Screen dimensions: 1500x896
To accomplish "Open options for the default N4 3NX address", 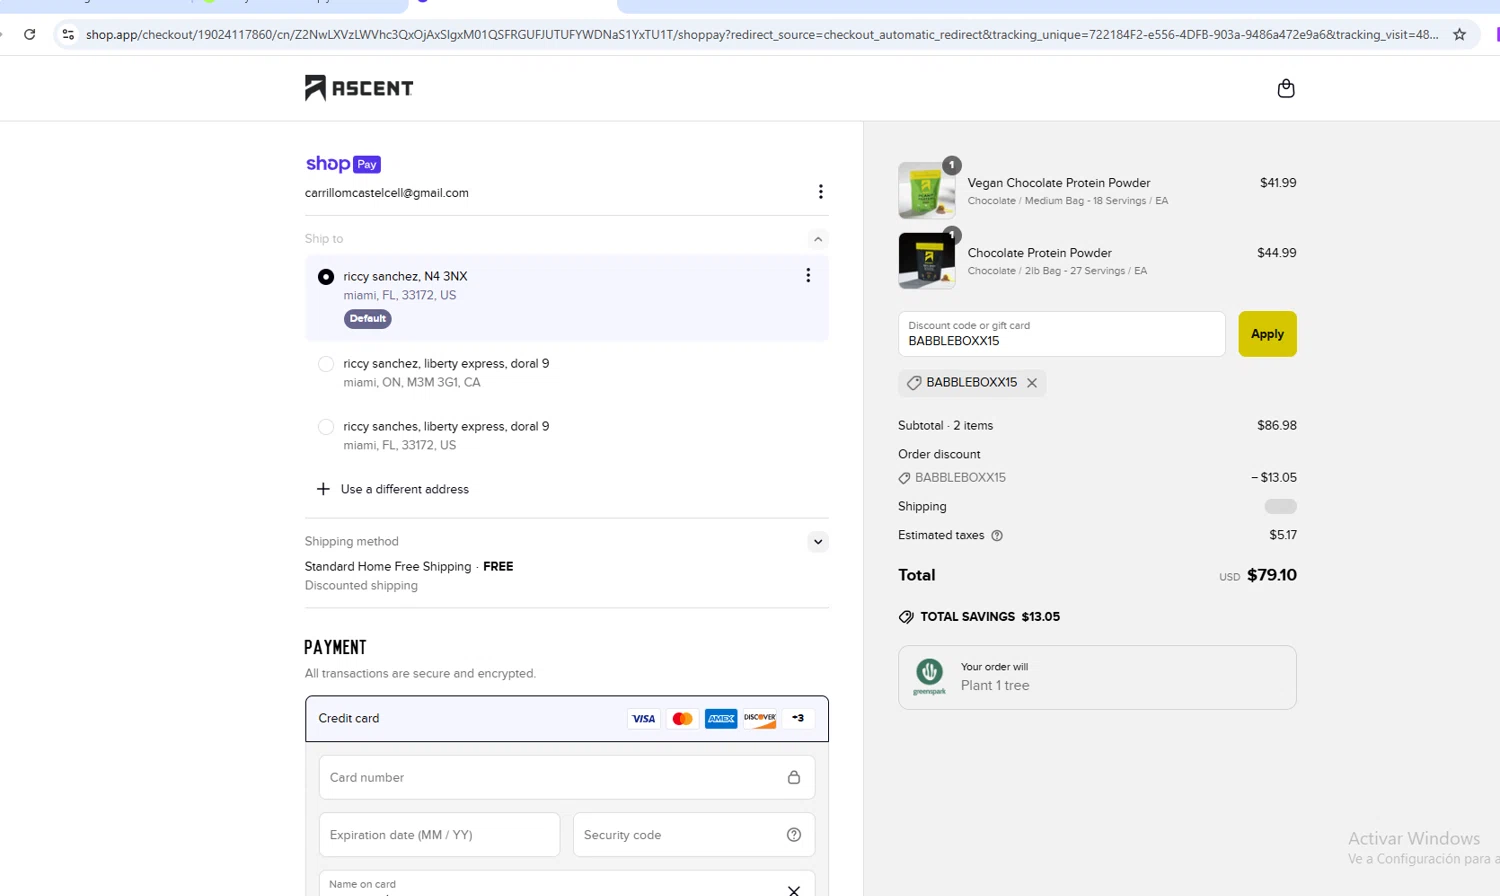I will pyautogui.click(x=808, y=275).
